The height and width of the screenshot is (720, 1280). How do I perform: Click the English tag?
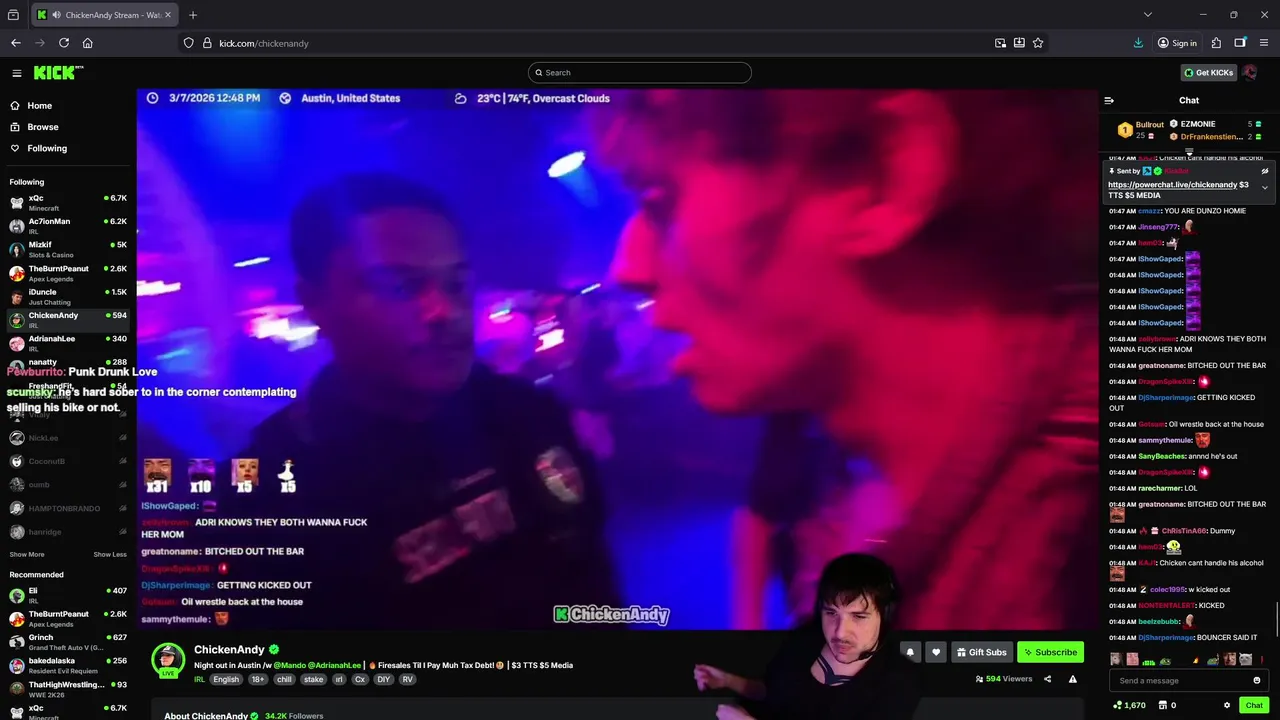tap(226, 679)
